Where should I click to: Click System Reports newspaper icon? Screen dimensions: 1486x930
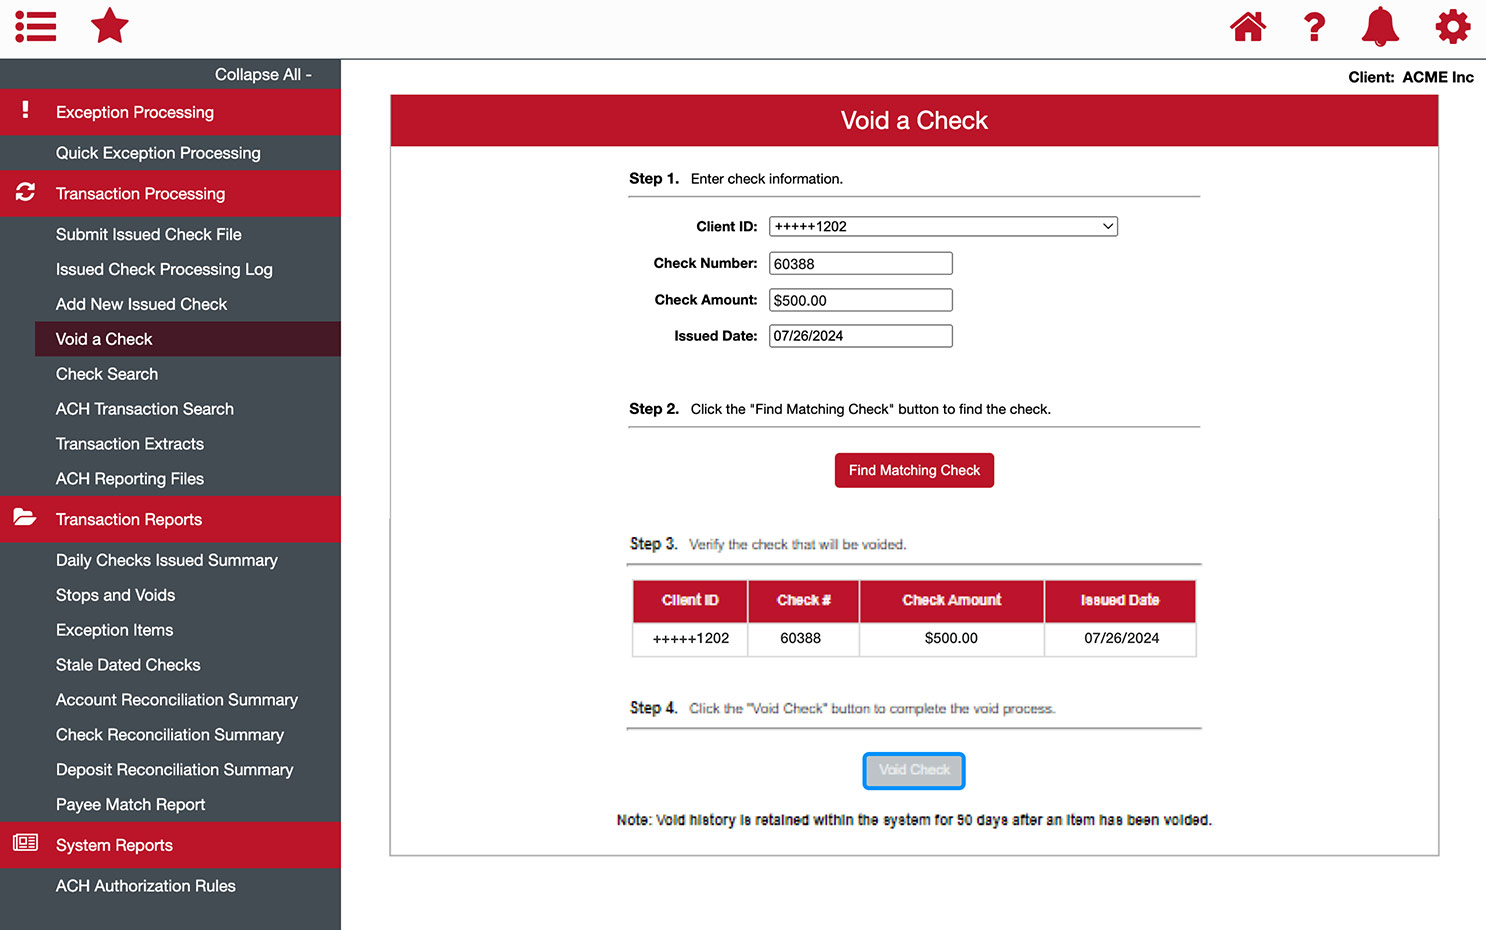coord(25,843)
